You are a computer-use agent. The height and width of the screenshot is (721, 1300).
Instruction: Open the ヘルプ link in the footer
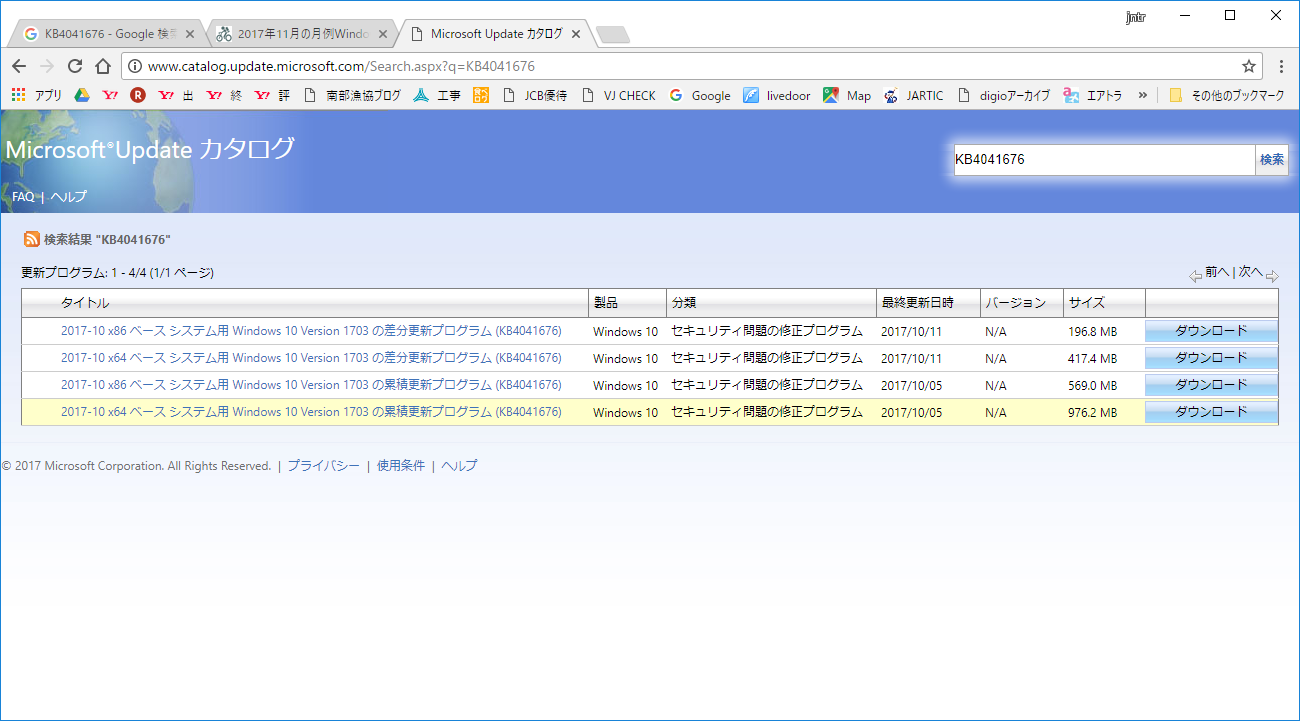click(459, 466)
